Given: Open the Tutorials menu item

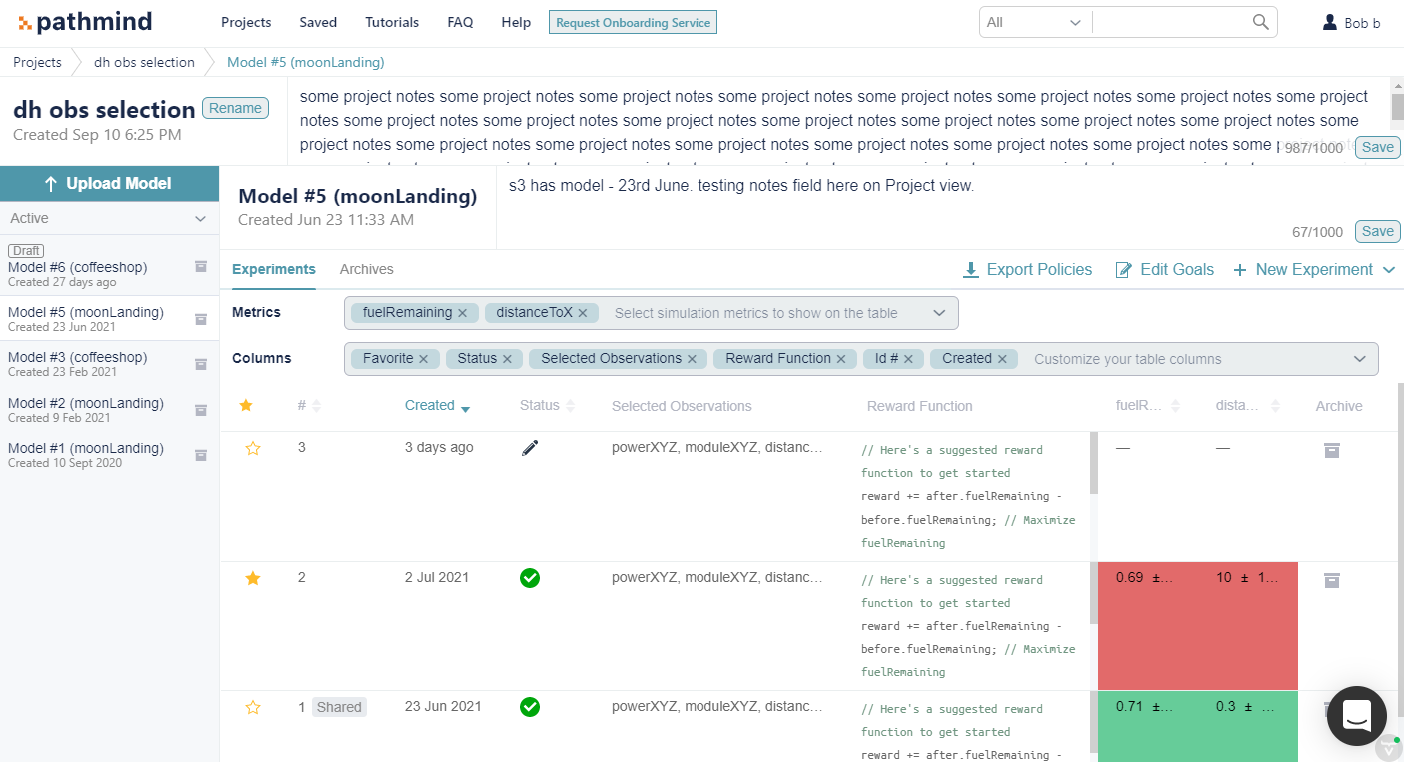Looking at the screenshot, I should pos(392,22).
